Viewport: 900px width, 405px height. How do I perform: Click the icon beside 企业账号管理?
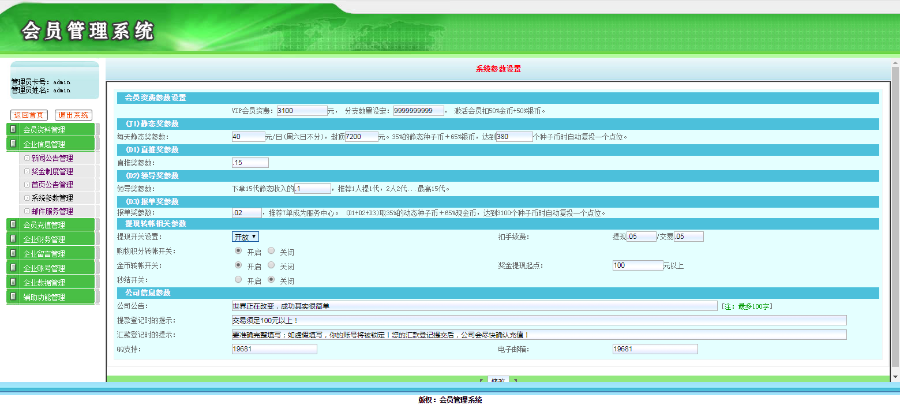(13, 267)
